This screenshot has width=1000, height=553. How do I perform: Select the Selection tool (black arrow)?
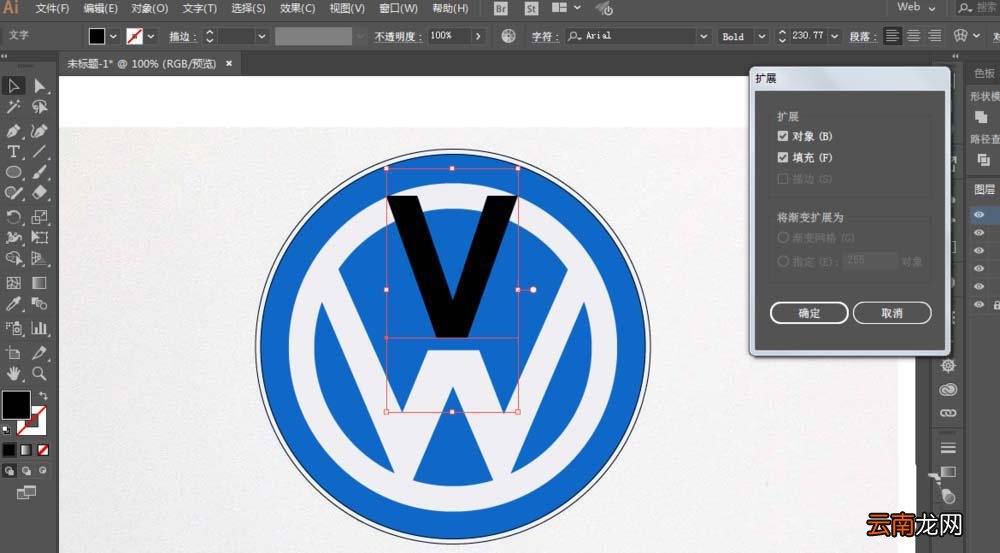(x=13, y=85)
